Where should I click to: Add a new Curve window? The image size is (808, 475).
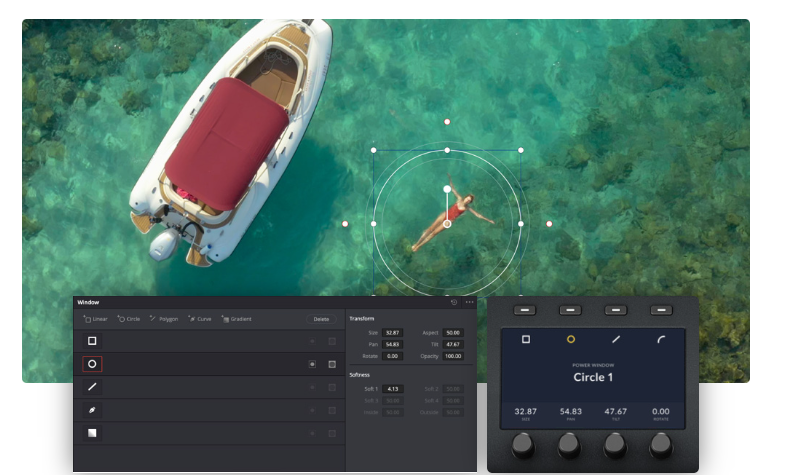[200, 319]
